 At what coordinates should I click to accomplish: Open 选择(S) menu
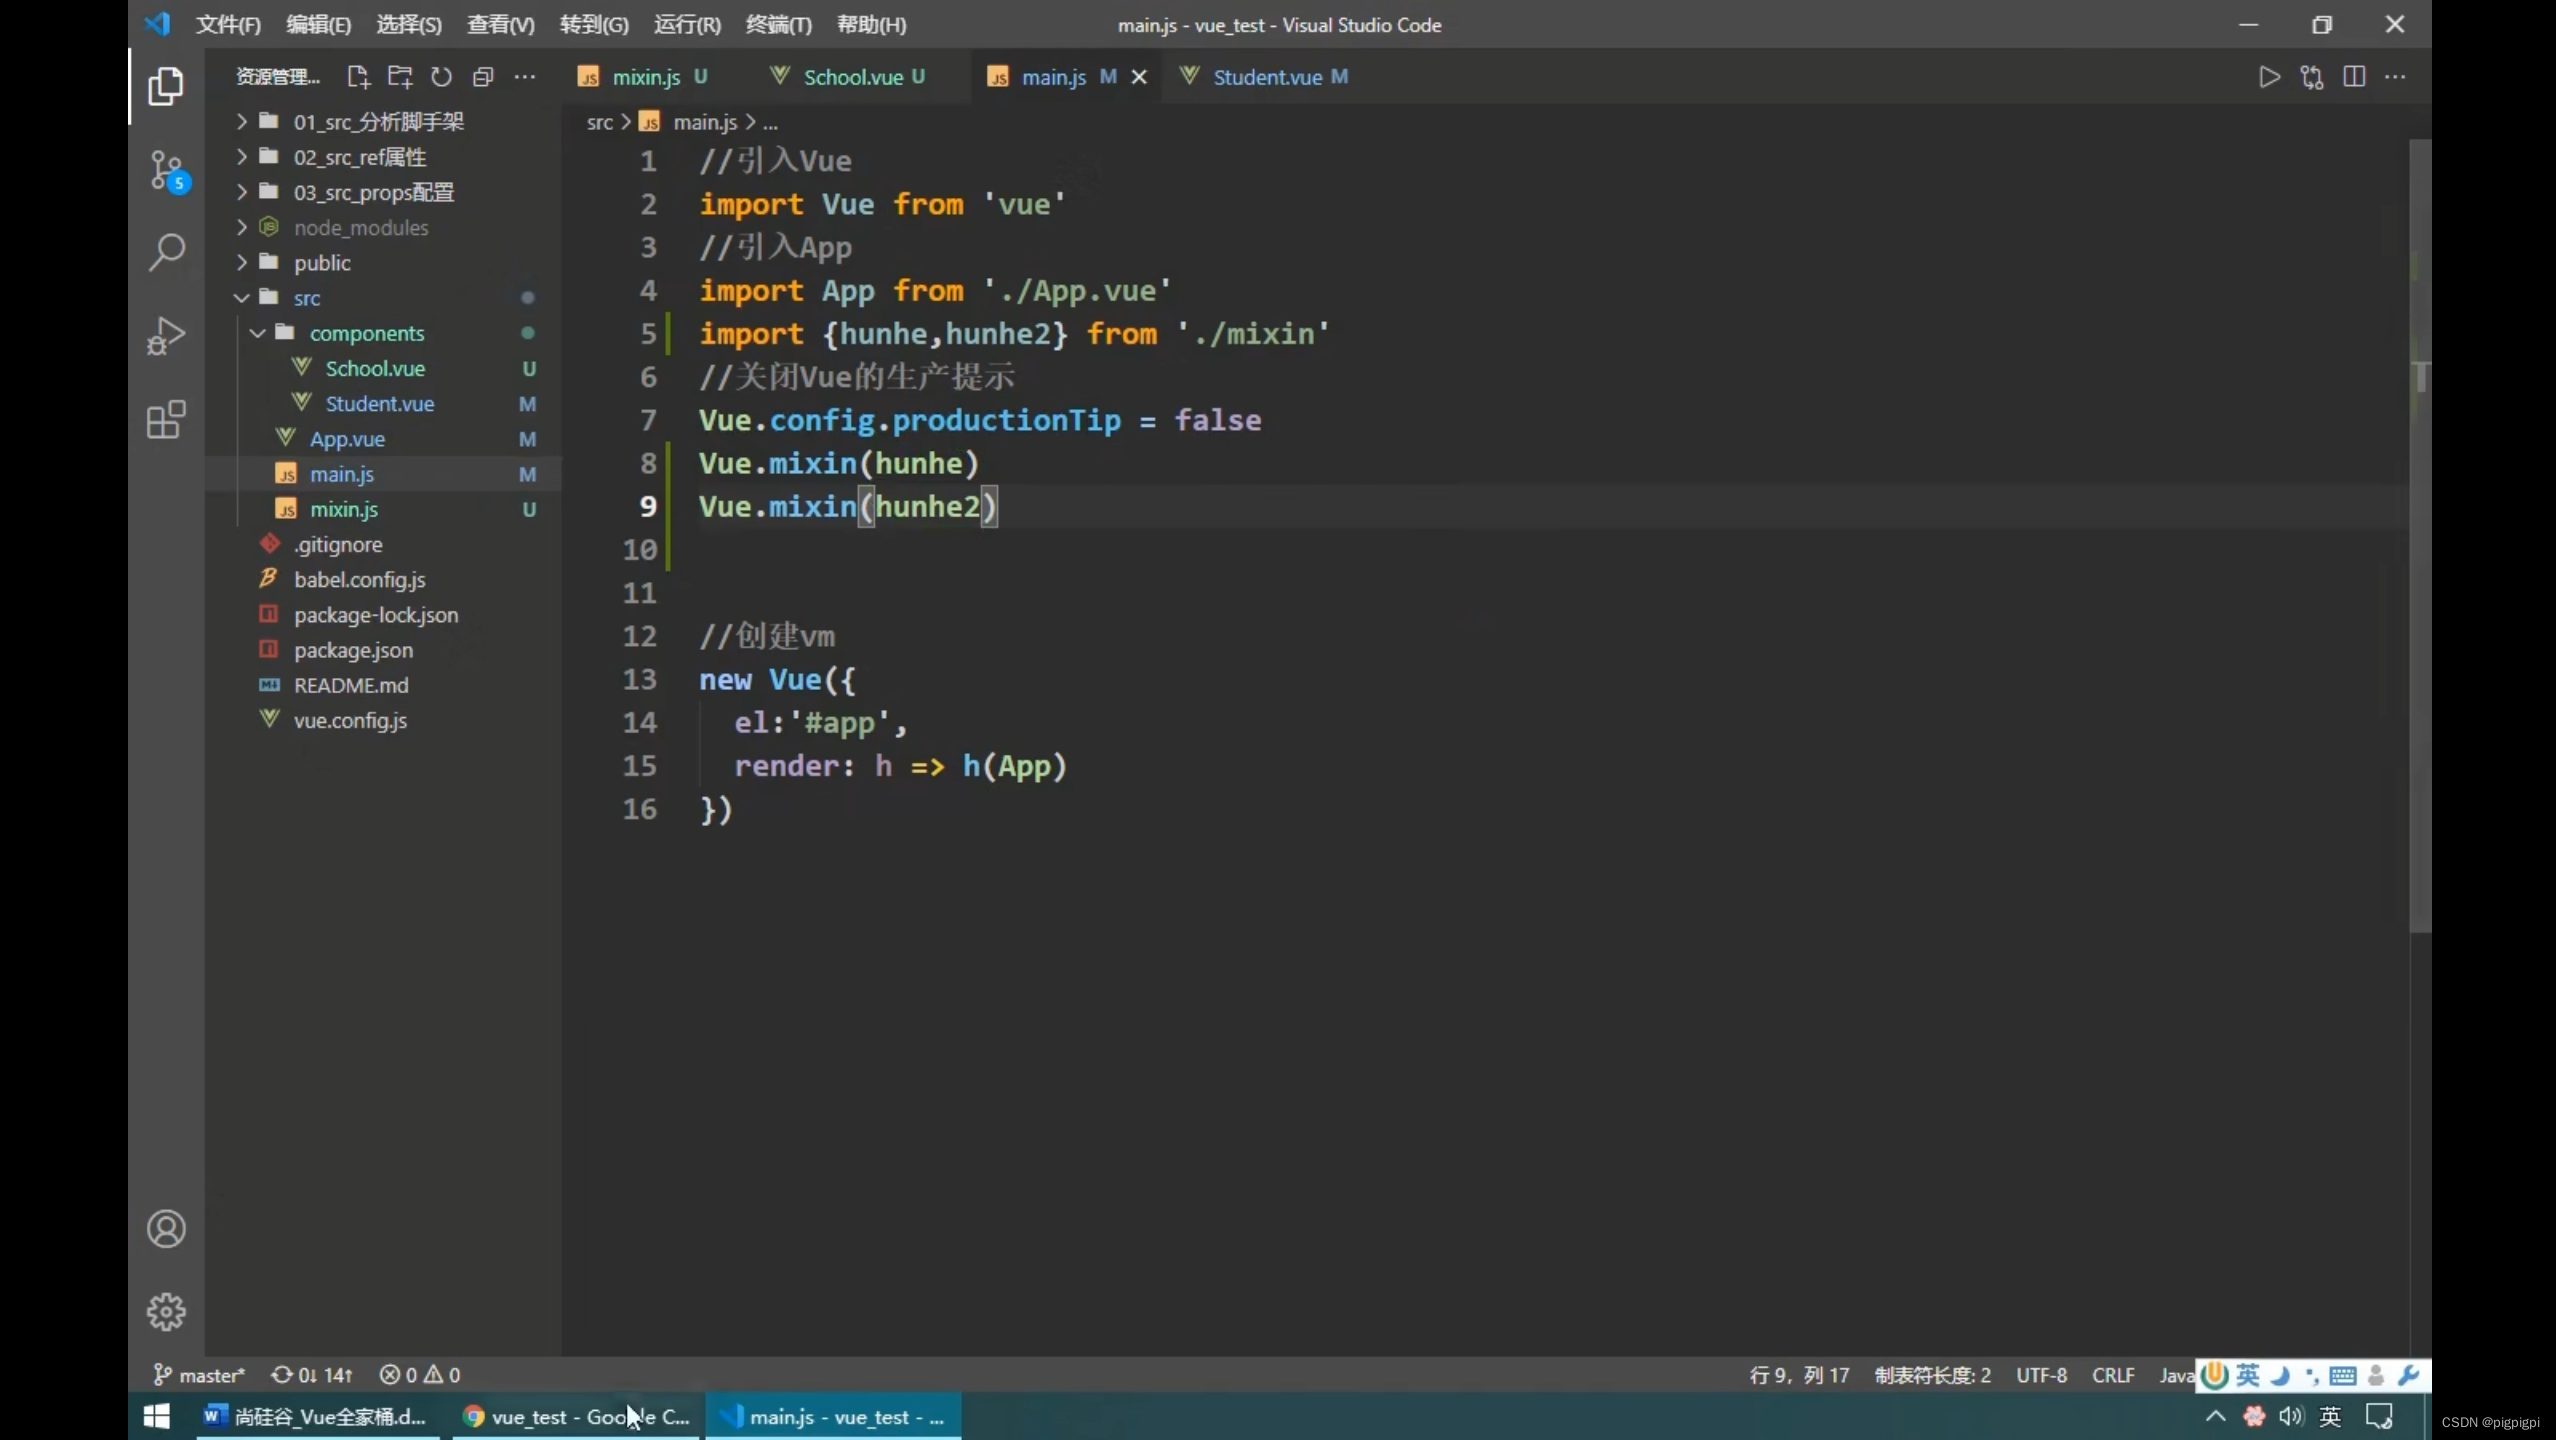coord(408,24)
